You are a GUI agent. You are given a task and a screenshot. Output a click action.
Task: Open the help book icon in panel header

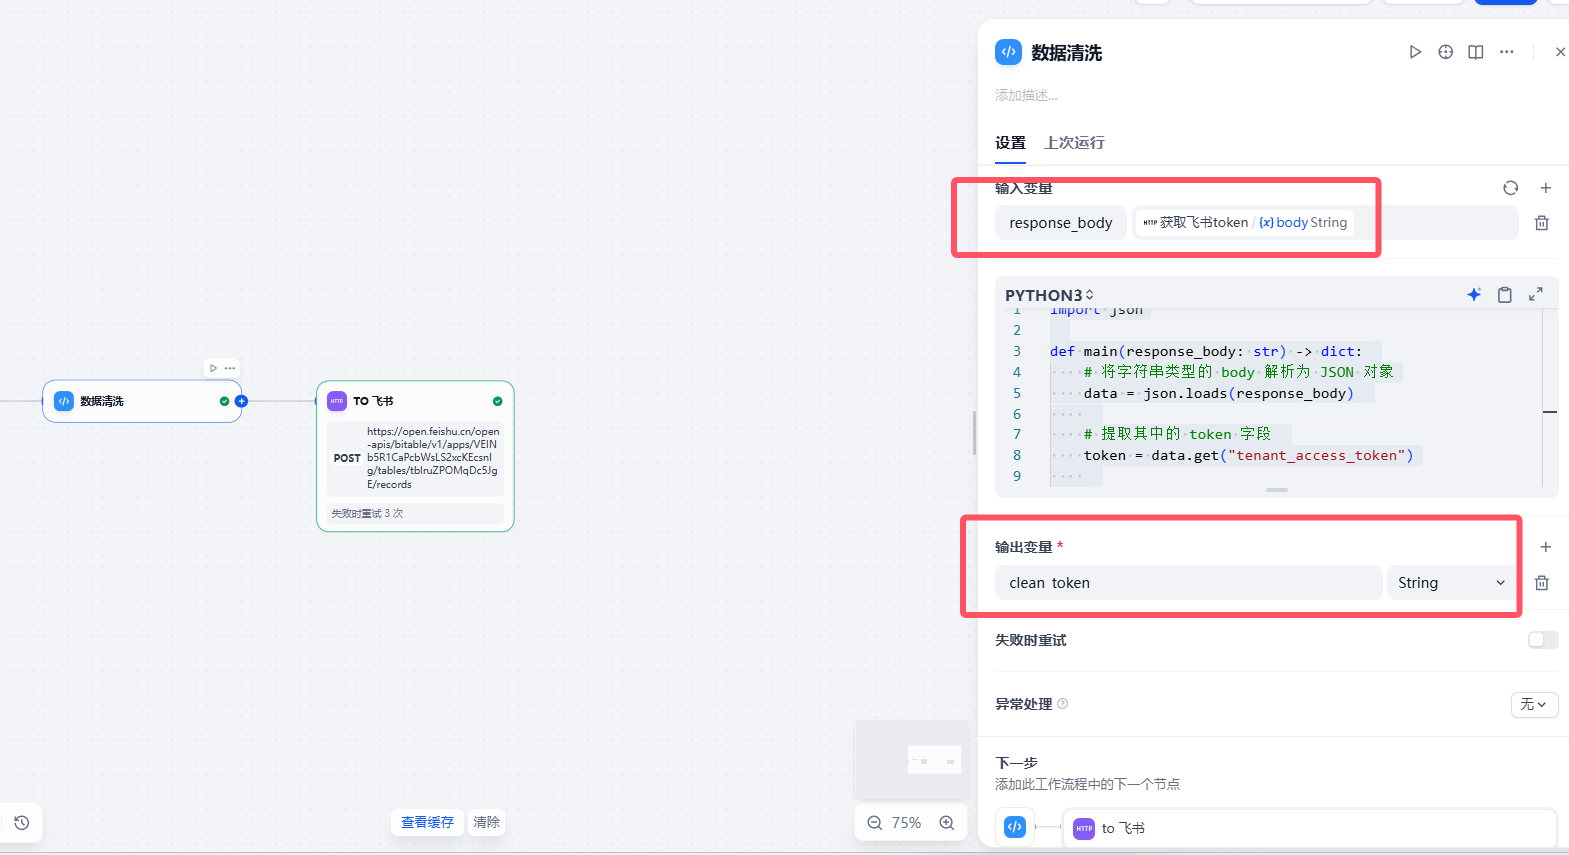[1476, 52]
